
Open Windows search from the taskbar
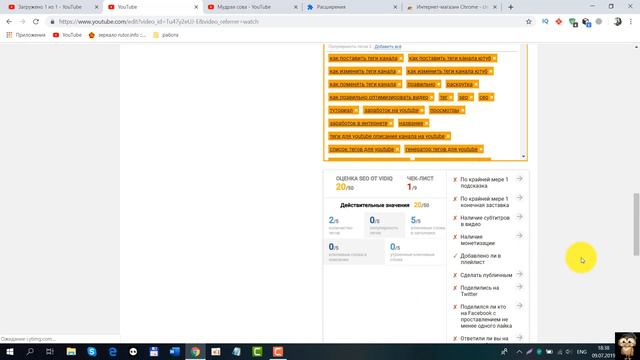pos(30,351)
